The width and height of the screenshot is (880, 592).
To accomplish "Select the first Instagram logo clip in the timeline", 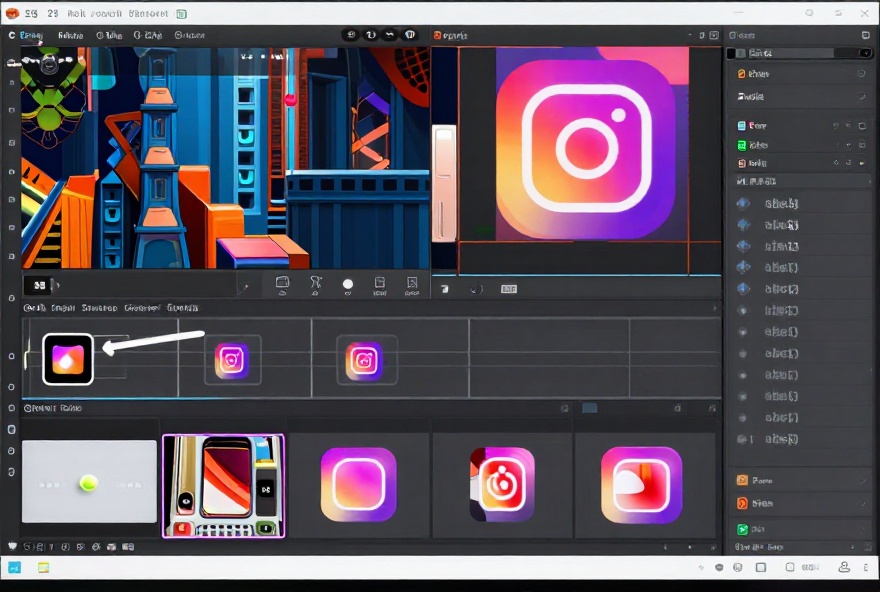I will [x=232, y=360].
